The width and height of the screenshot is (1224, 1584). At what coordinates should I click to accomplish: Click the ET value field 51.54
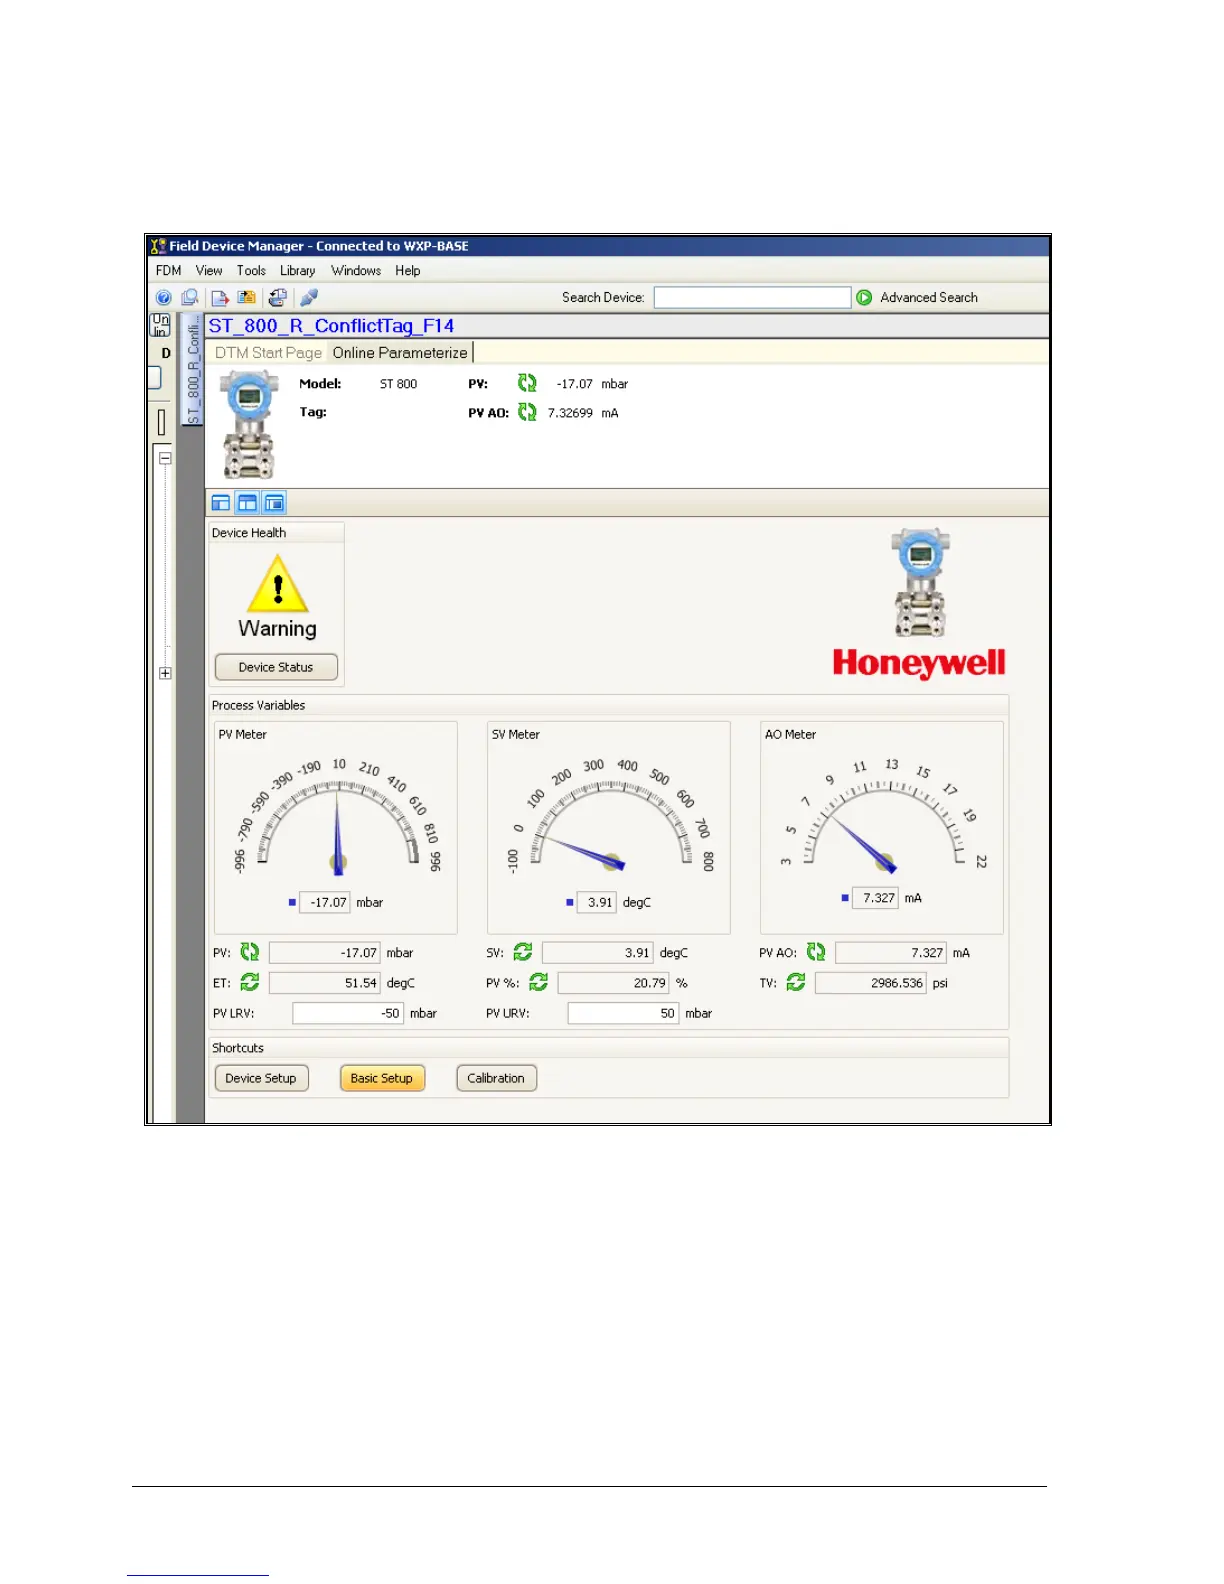324,983
